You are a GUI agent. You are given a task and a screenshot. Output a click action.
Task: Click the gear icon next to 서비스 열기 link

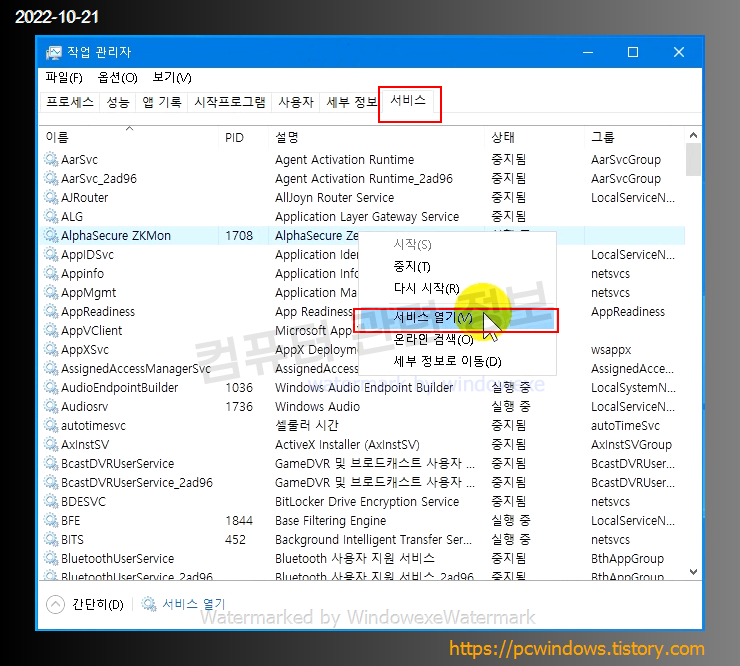click(x=149, y=604)
